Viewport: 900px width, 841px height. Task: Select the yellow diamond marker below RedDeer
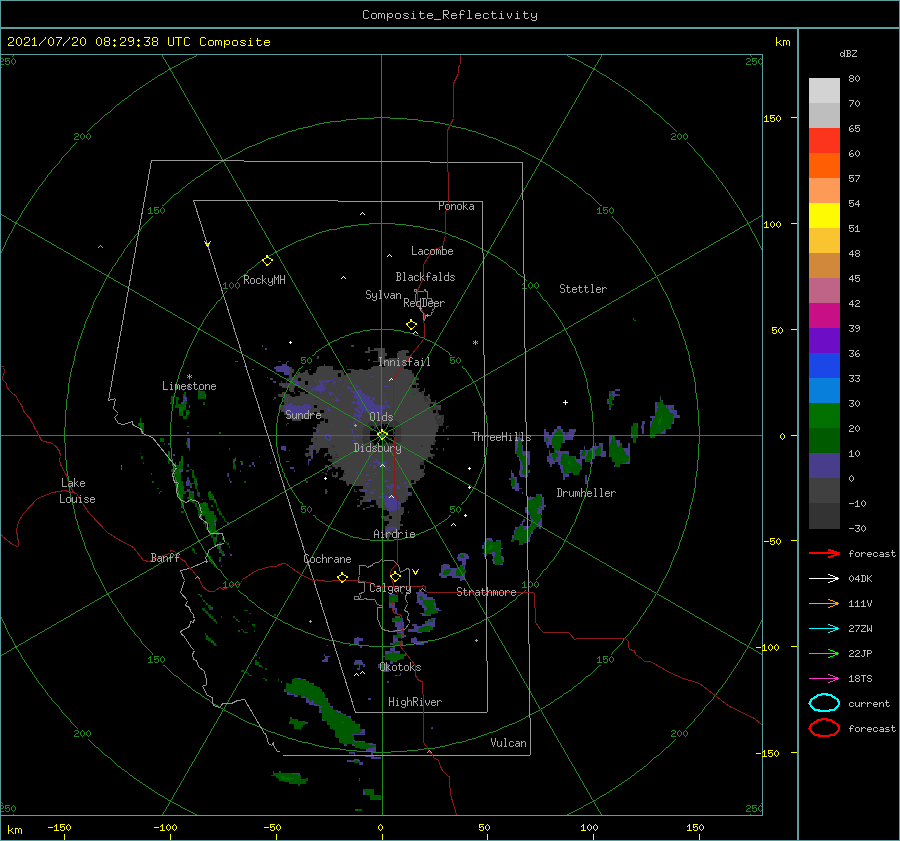[x=412, y=325]
